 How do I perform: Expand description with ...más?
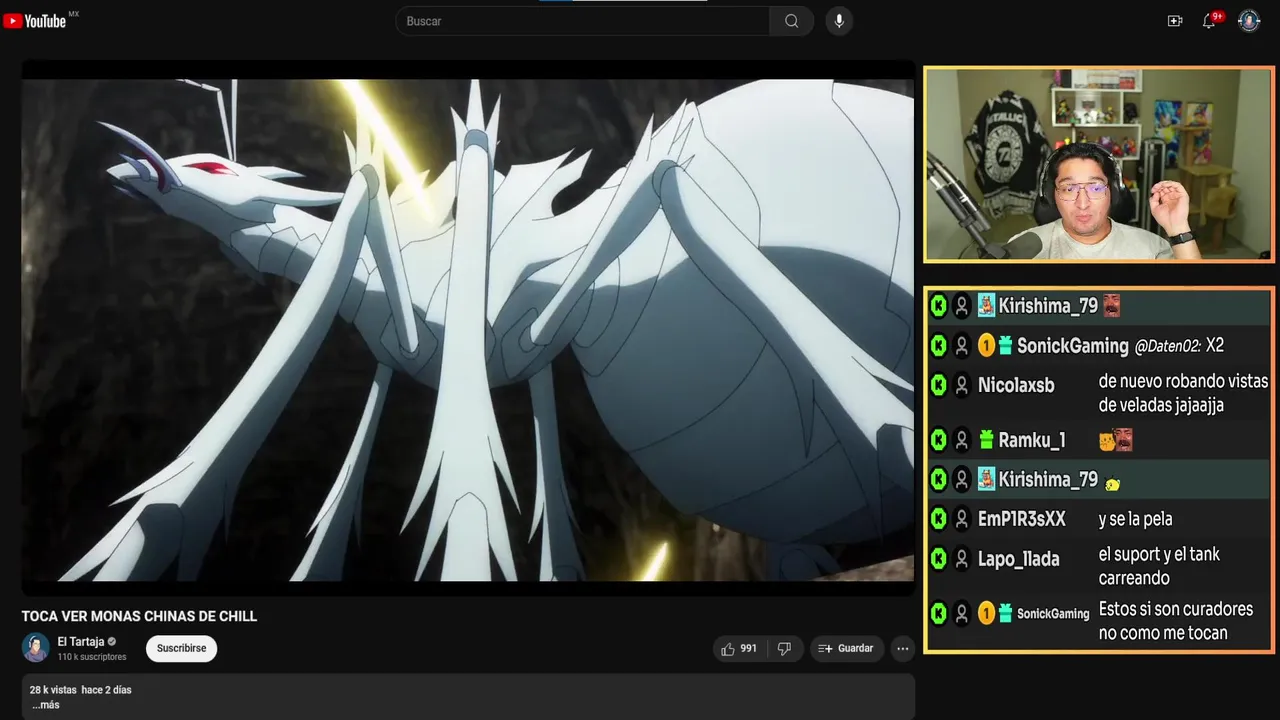(x=46, y=705)
